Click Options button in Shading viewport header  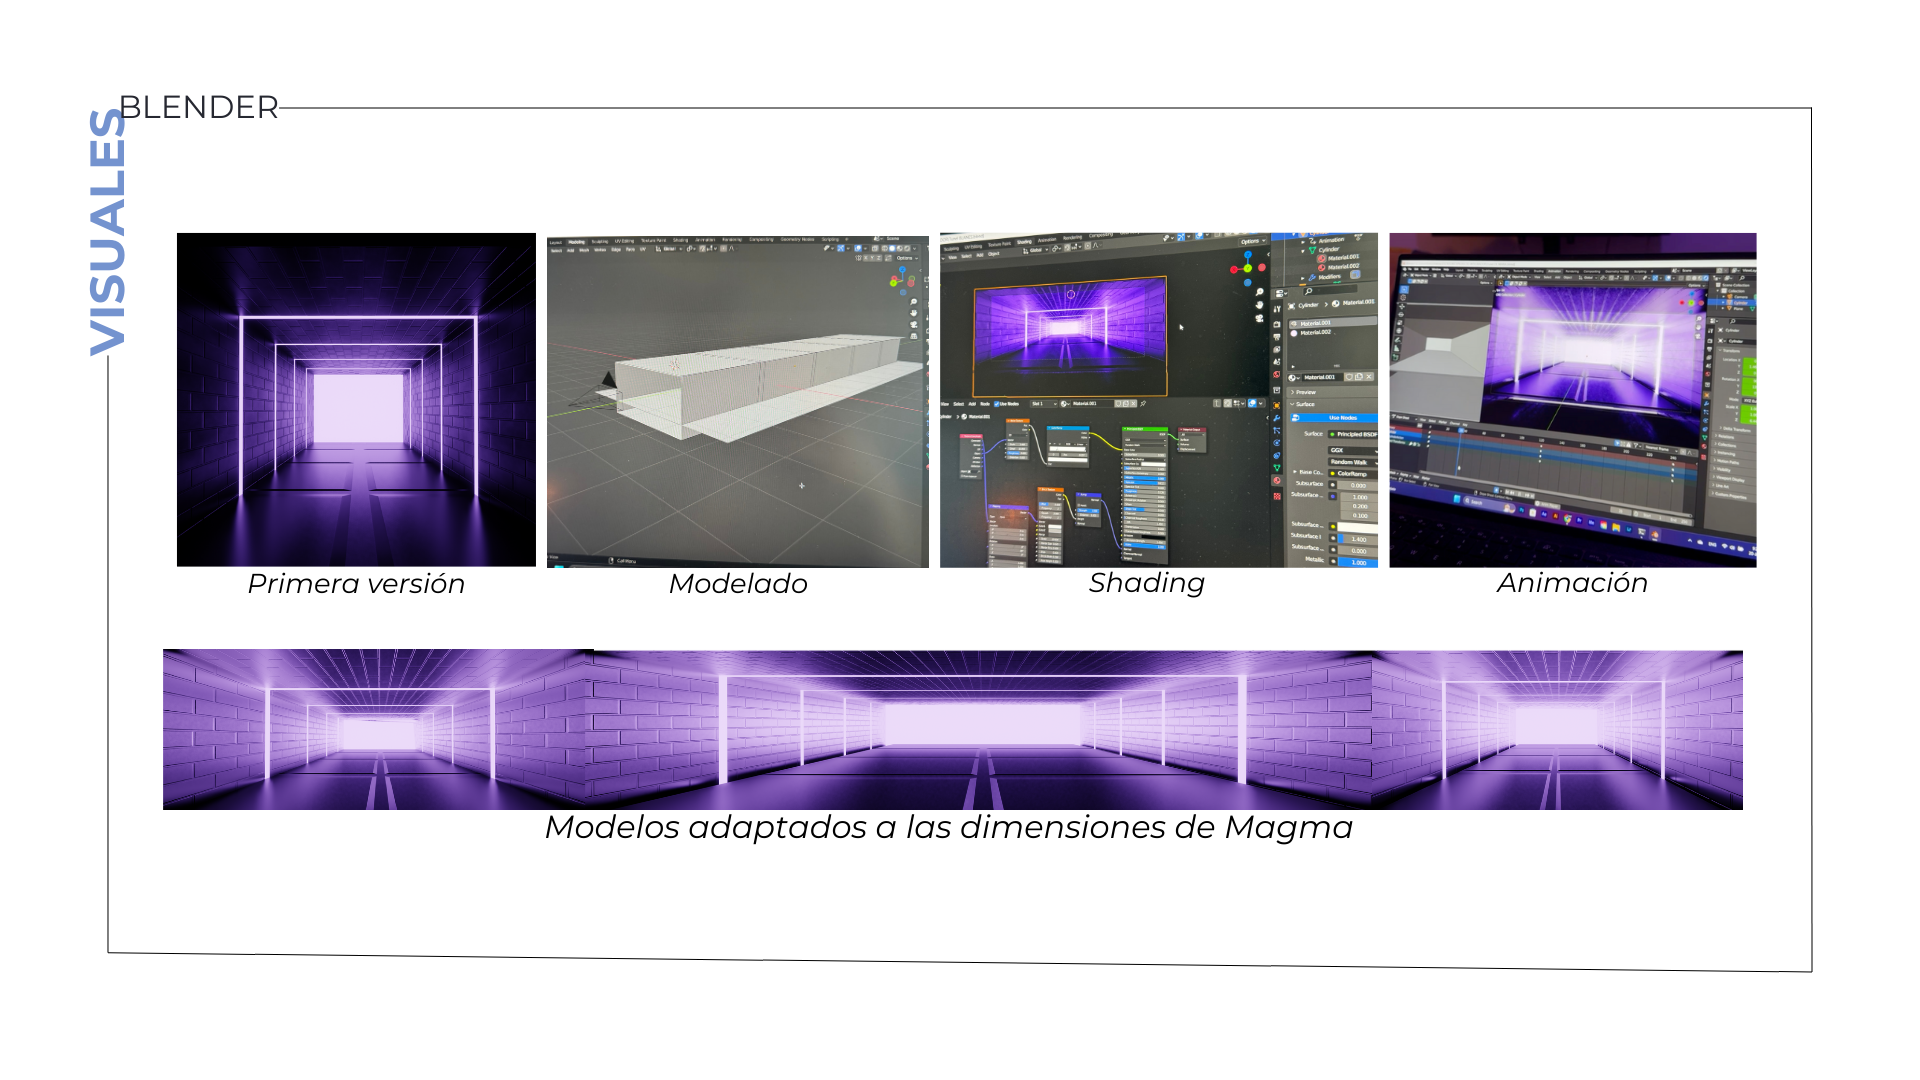[1251, 241]
